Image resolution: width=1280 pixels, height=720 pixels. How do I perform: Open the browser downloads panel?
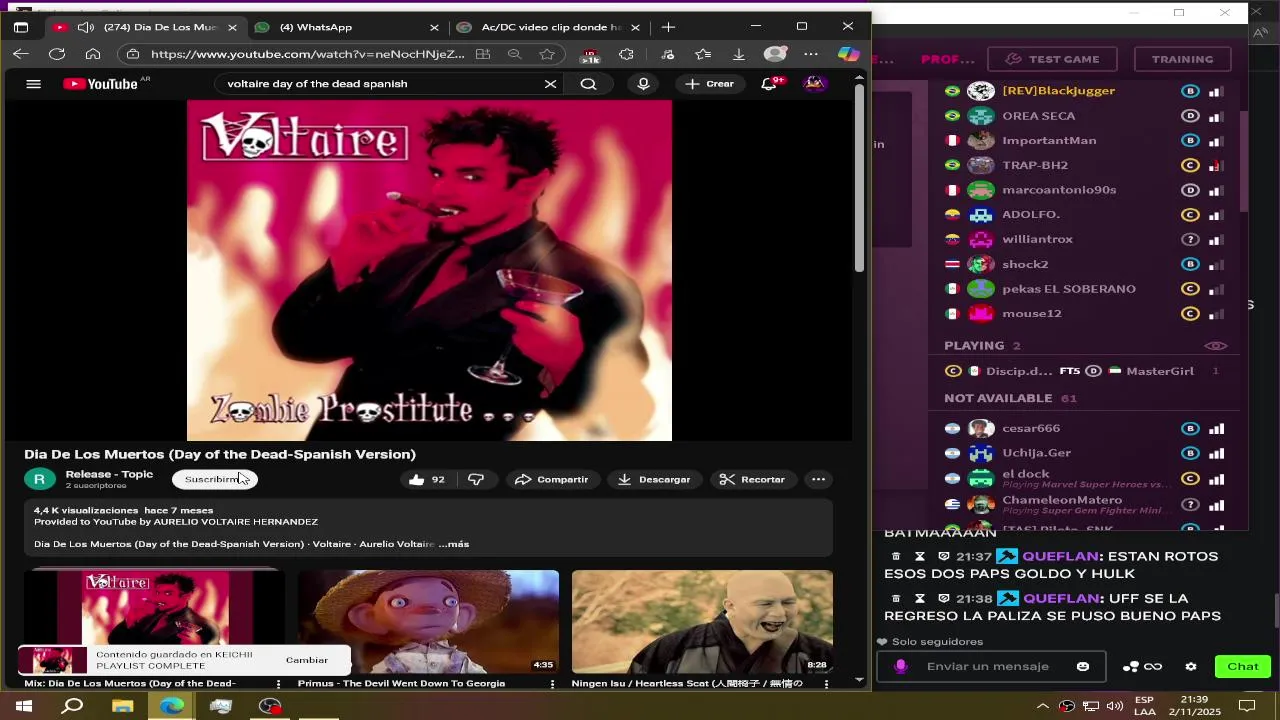tap(738, 54)
